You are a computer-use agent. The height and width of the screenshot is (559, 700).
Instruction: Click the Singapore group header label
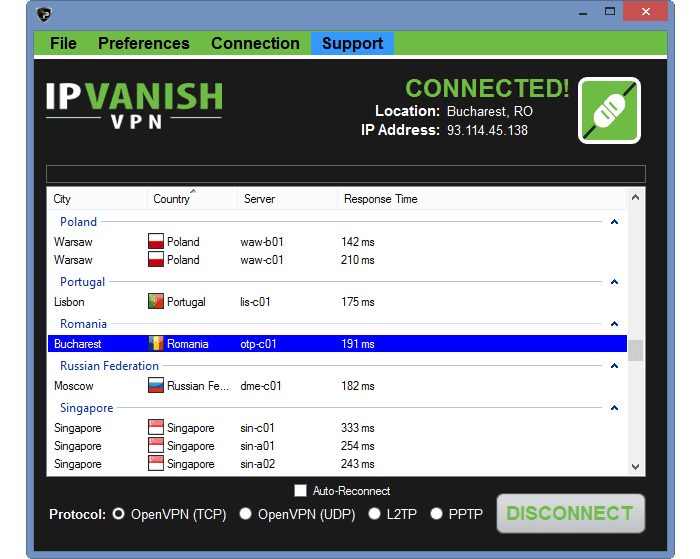click(87, 408)
